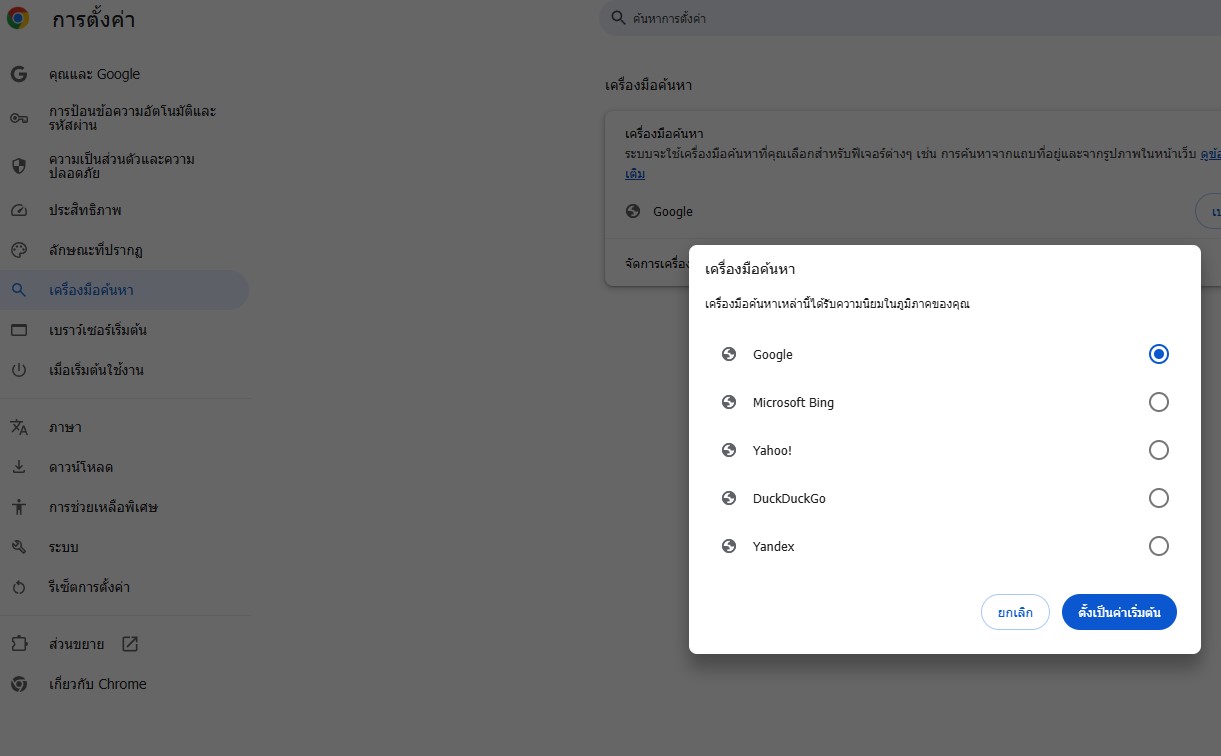Click globe icon next to Google in dialog
The height and width of the screenshot is (756, 1221).
point(729,354)
